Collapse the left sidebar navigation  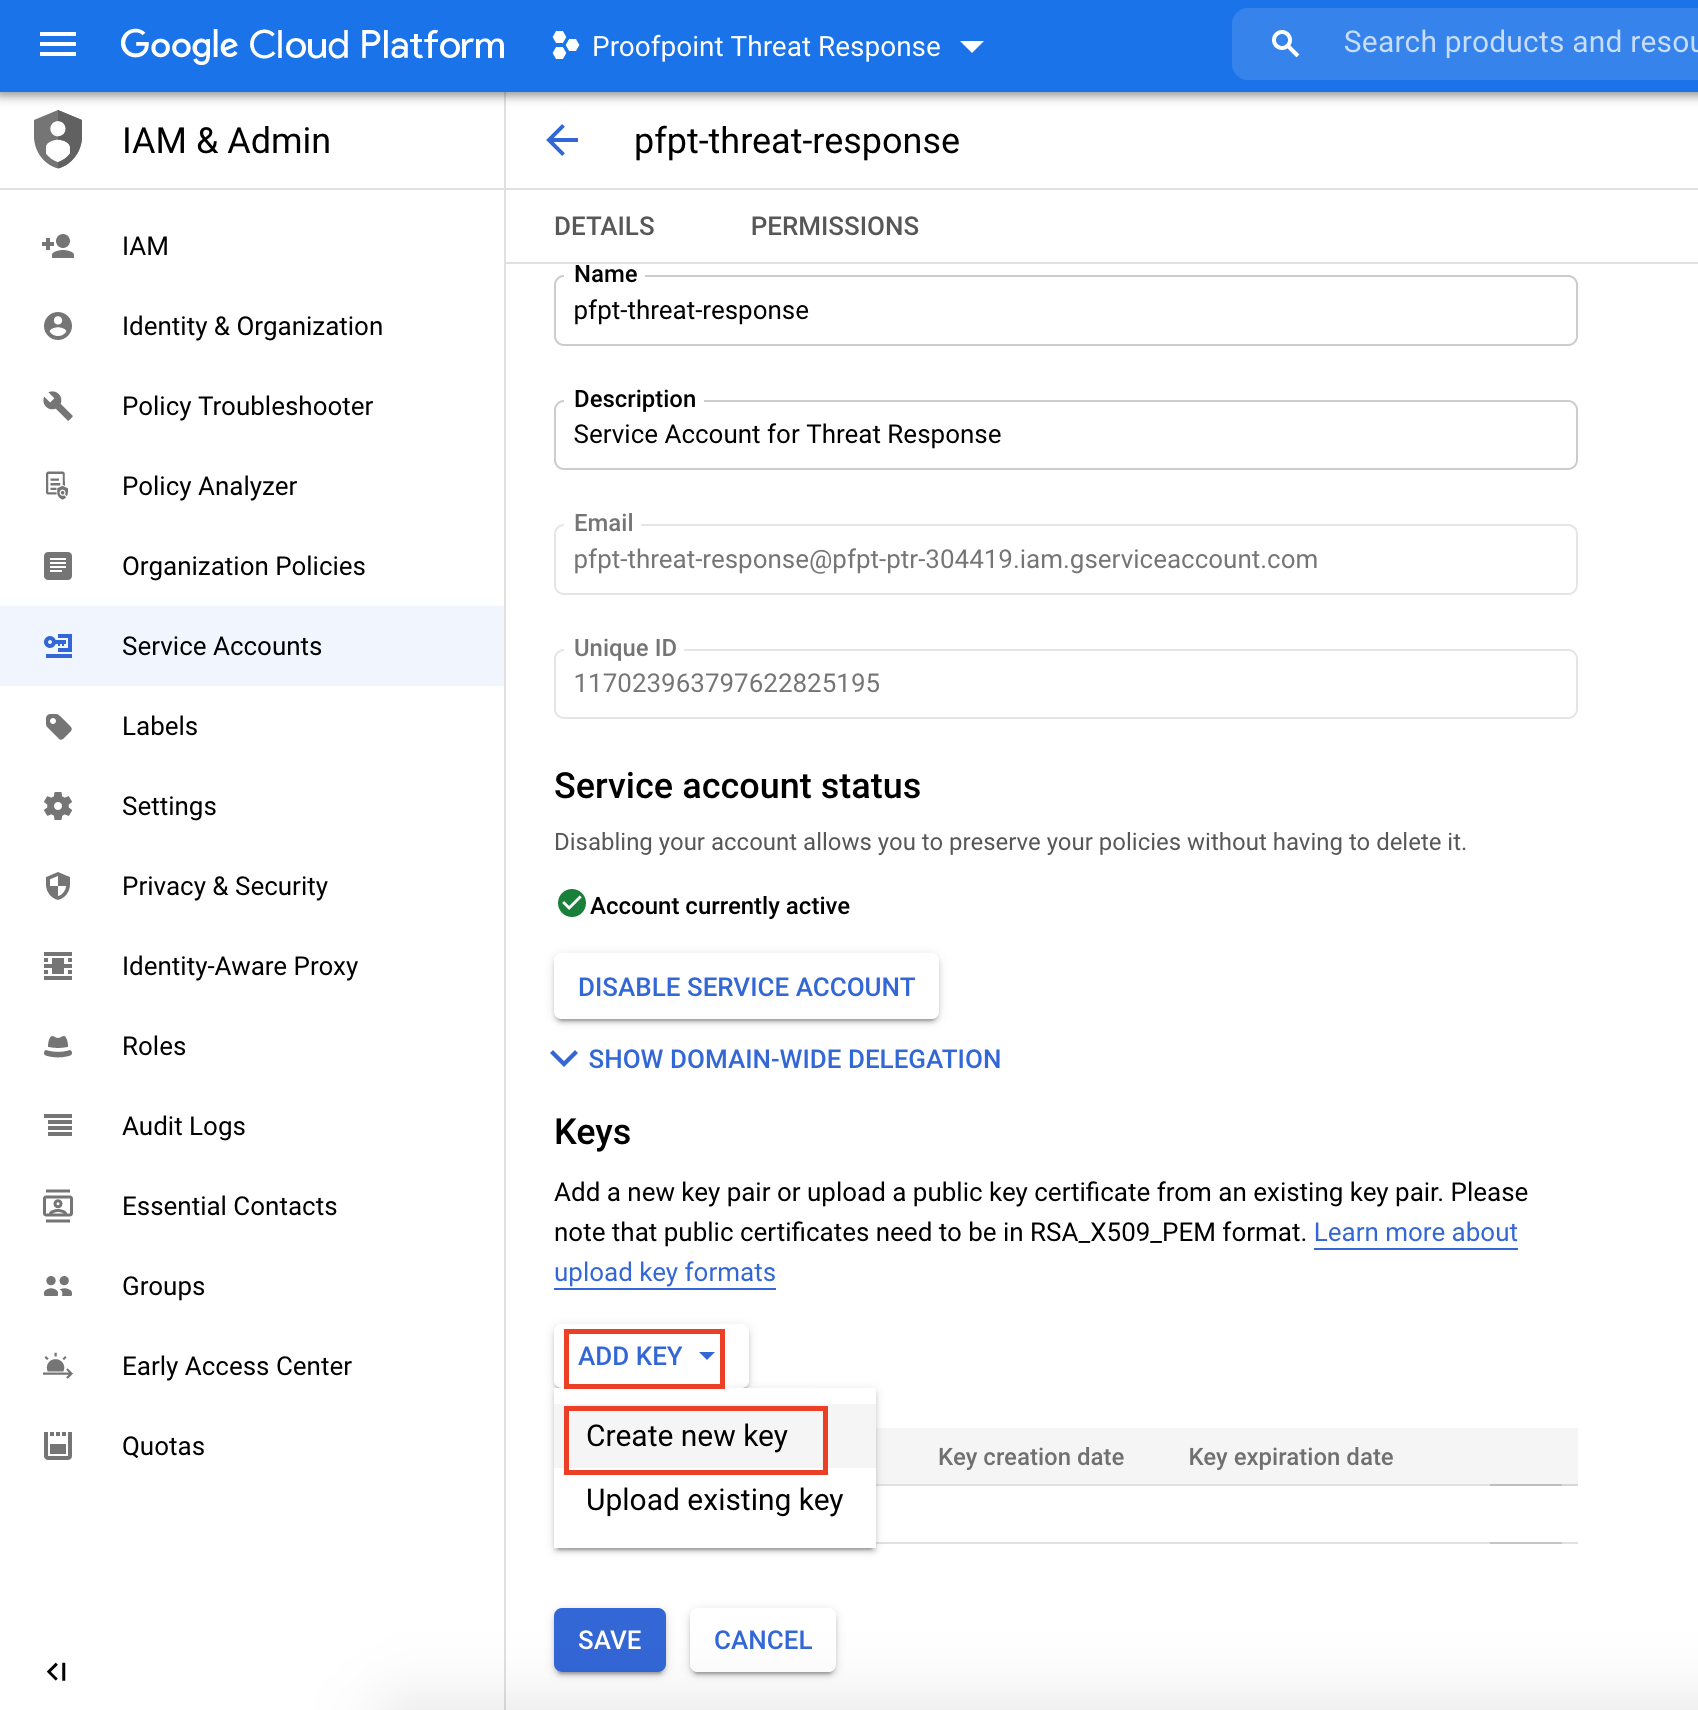click(57, 1671)
